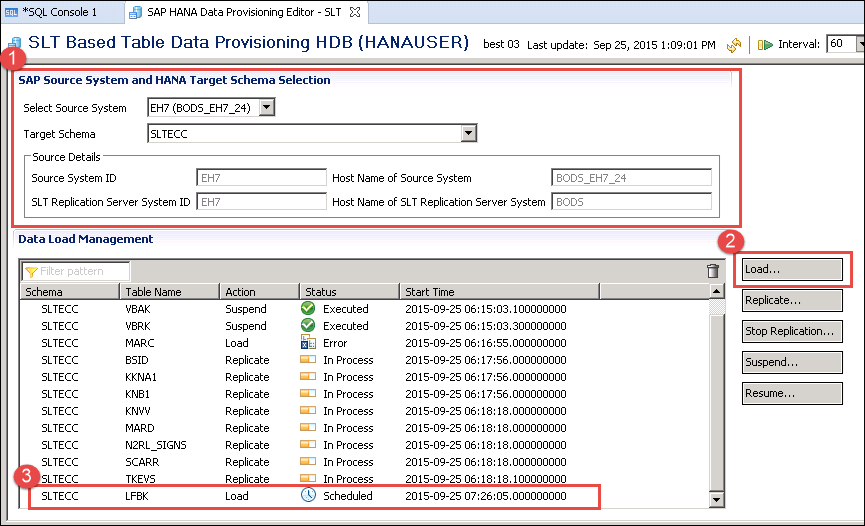Click the pause/play auto-refresh icon
This screenshot has height=526, width=865.
tap(765, 45)
